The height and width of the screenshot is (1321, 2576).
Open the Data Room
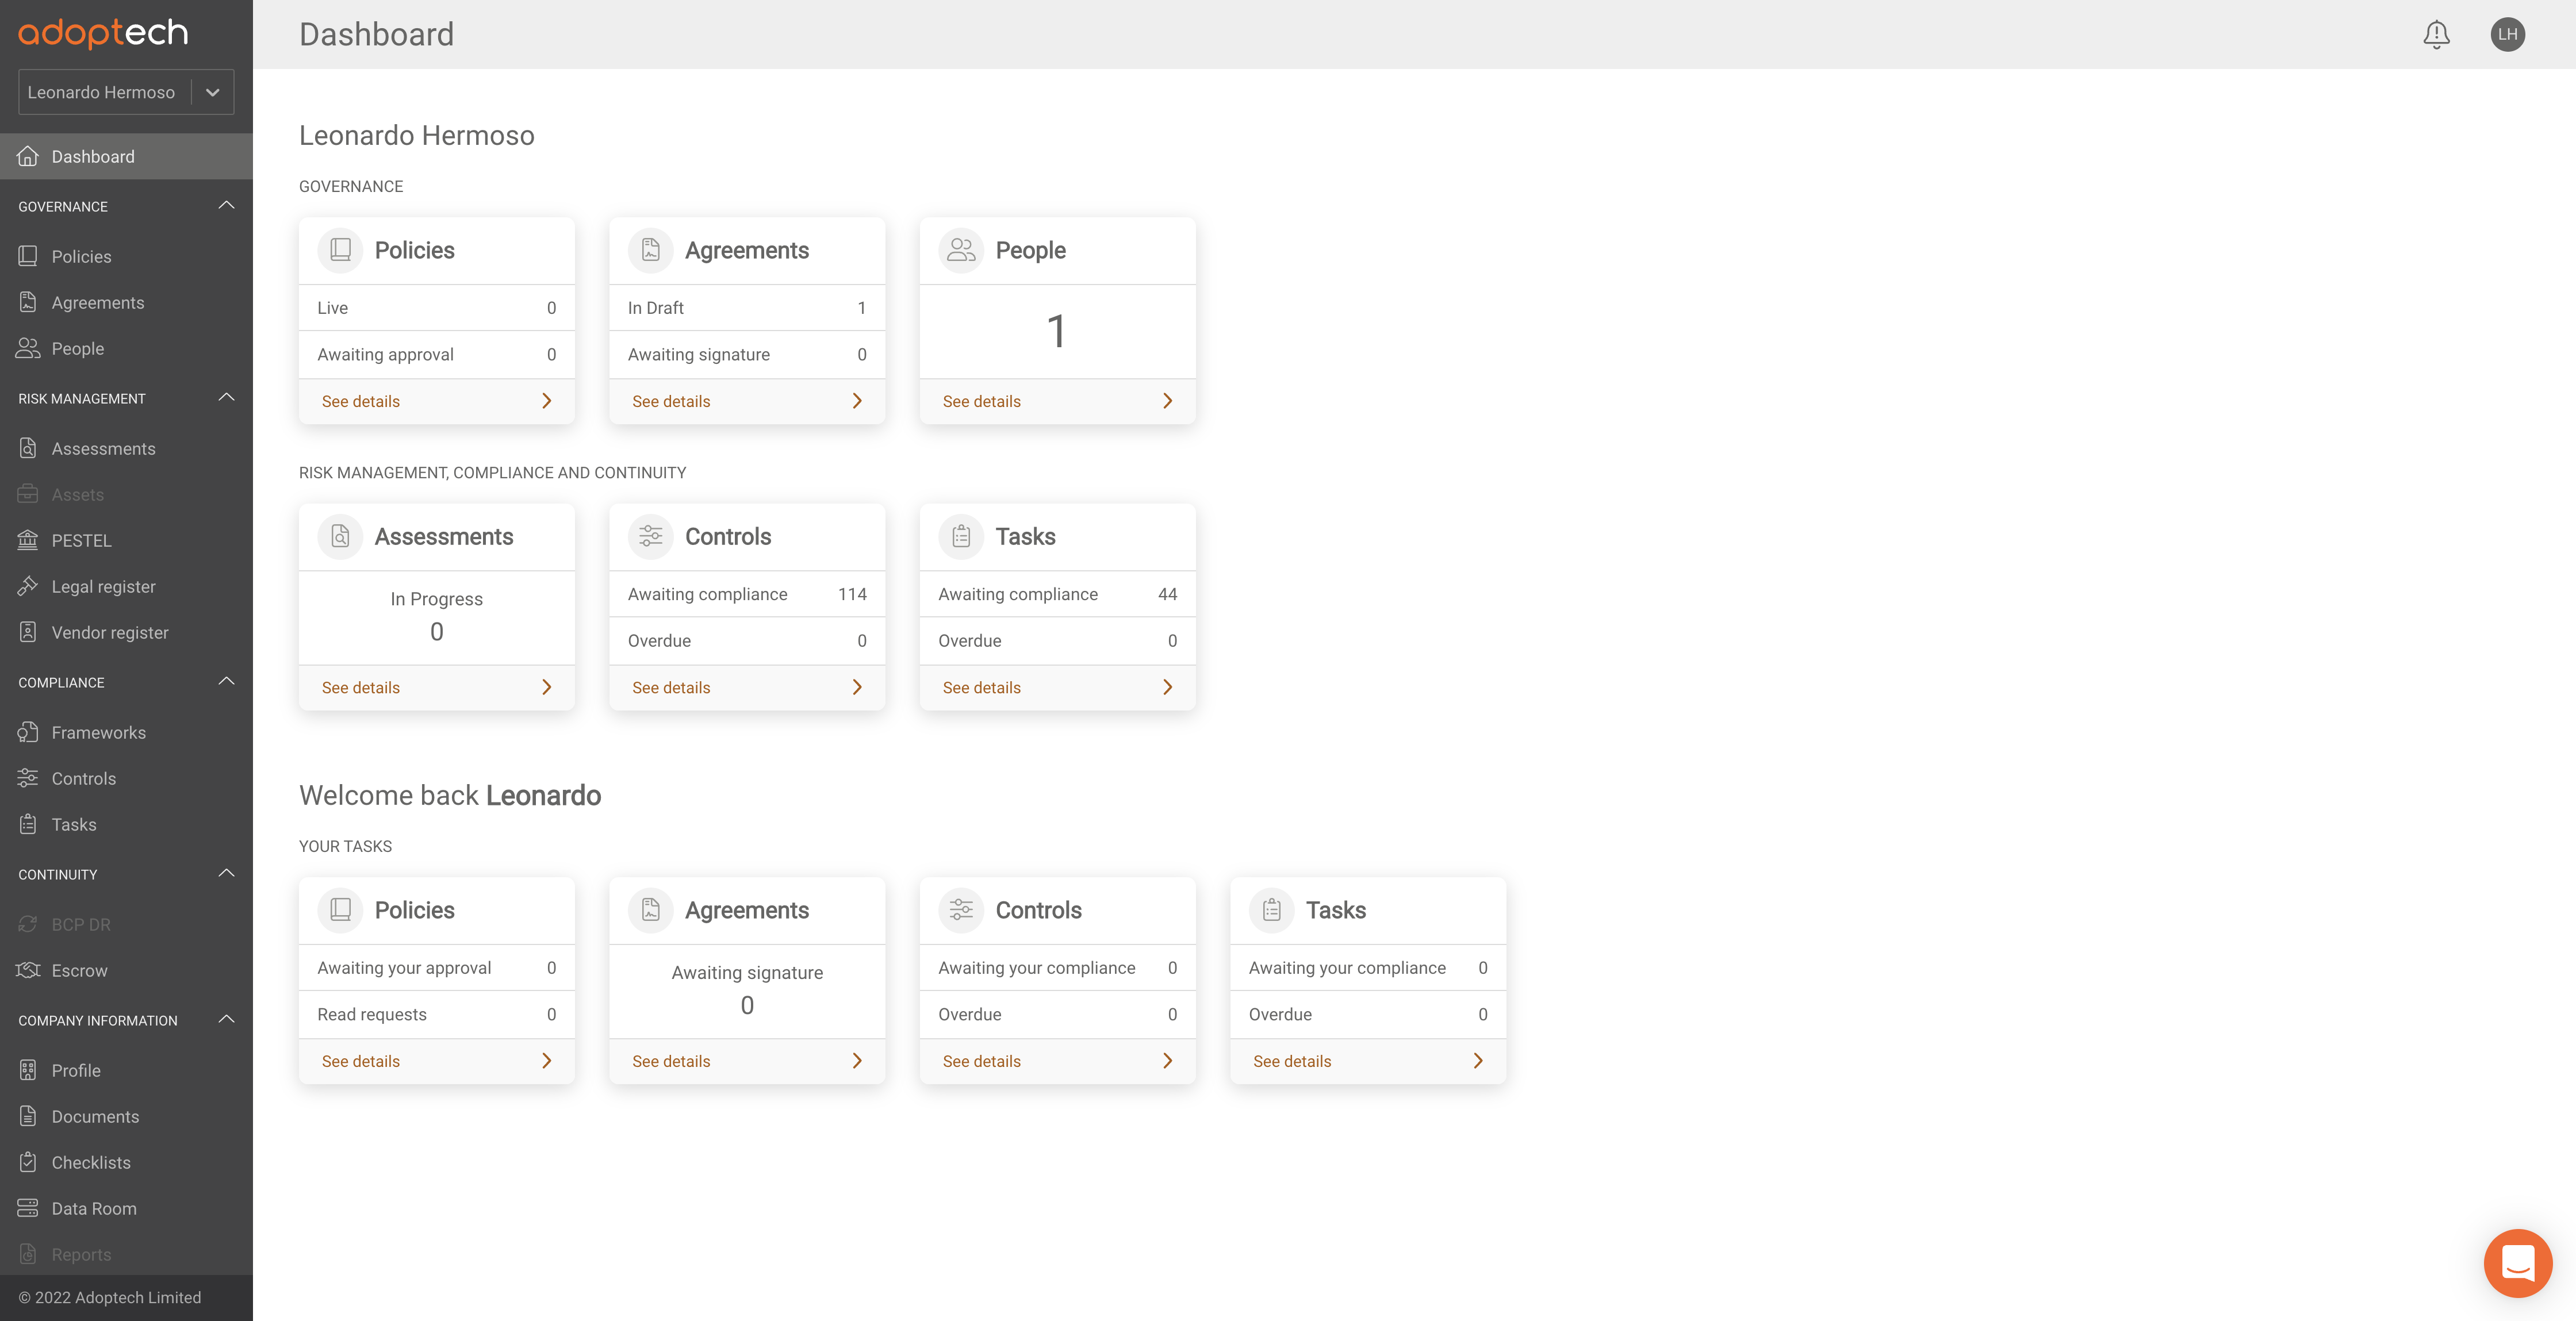pos(28,1208)
